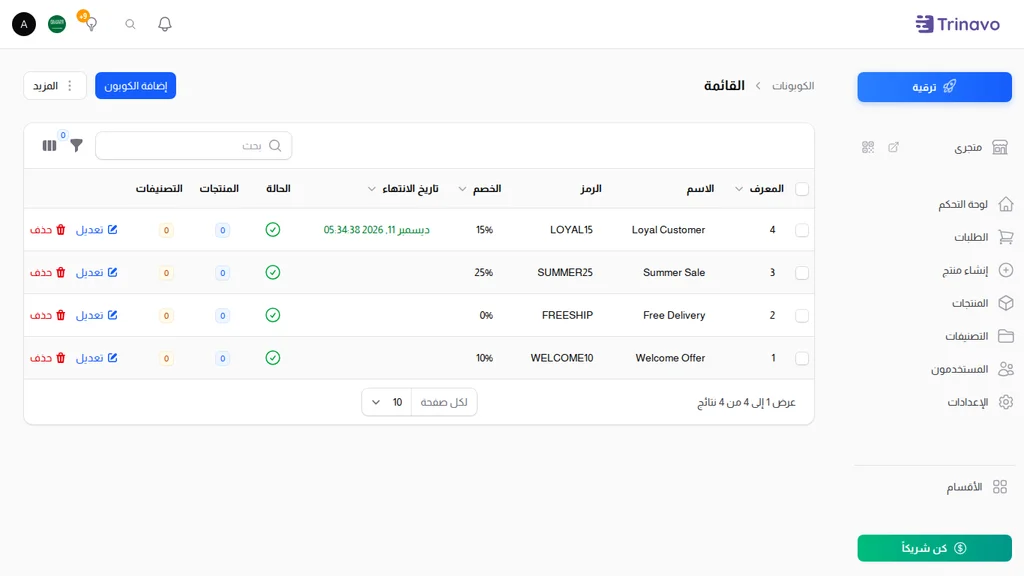Delete the FREESHIP coupon
This screenshot has height=576, width=1024.
click(x=48, y=315)
